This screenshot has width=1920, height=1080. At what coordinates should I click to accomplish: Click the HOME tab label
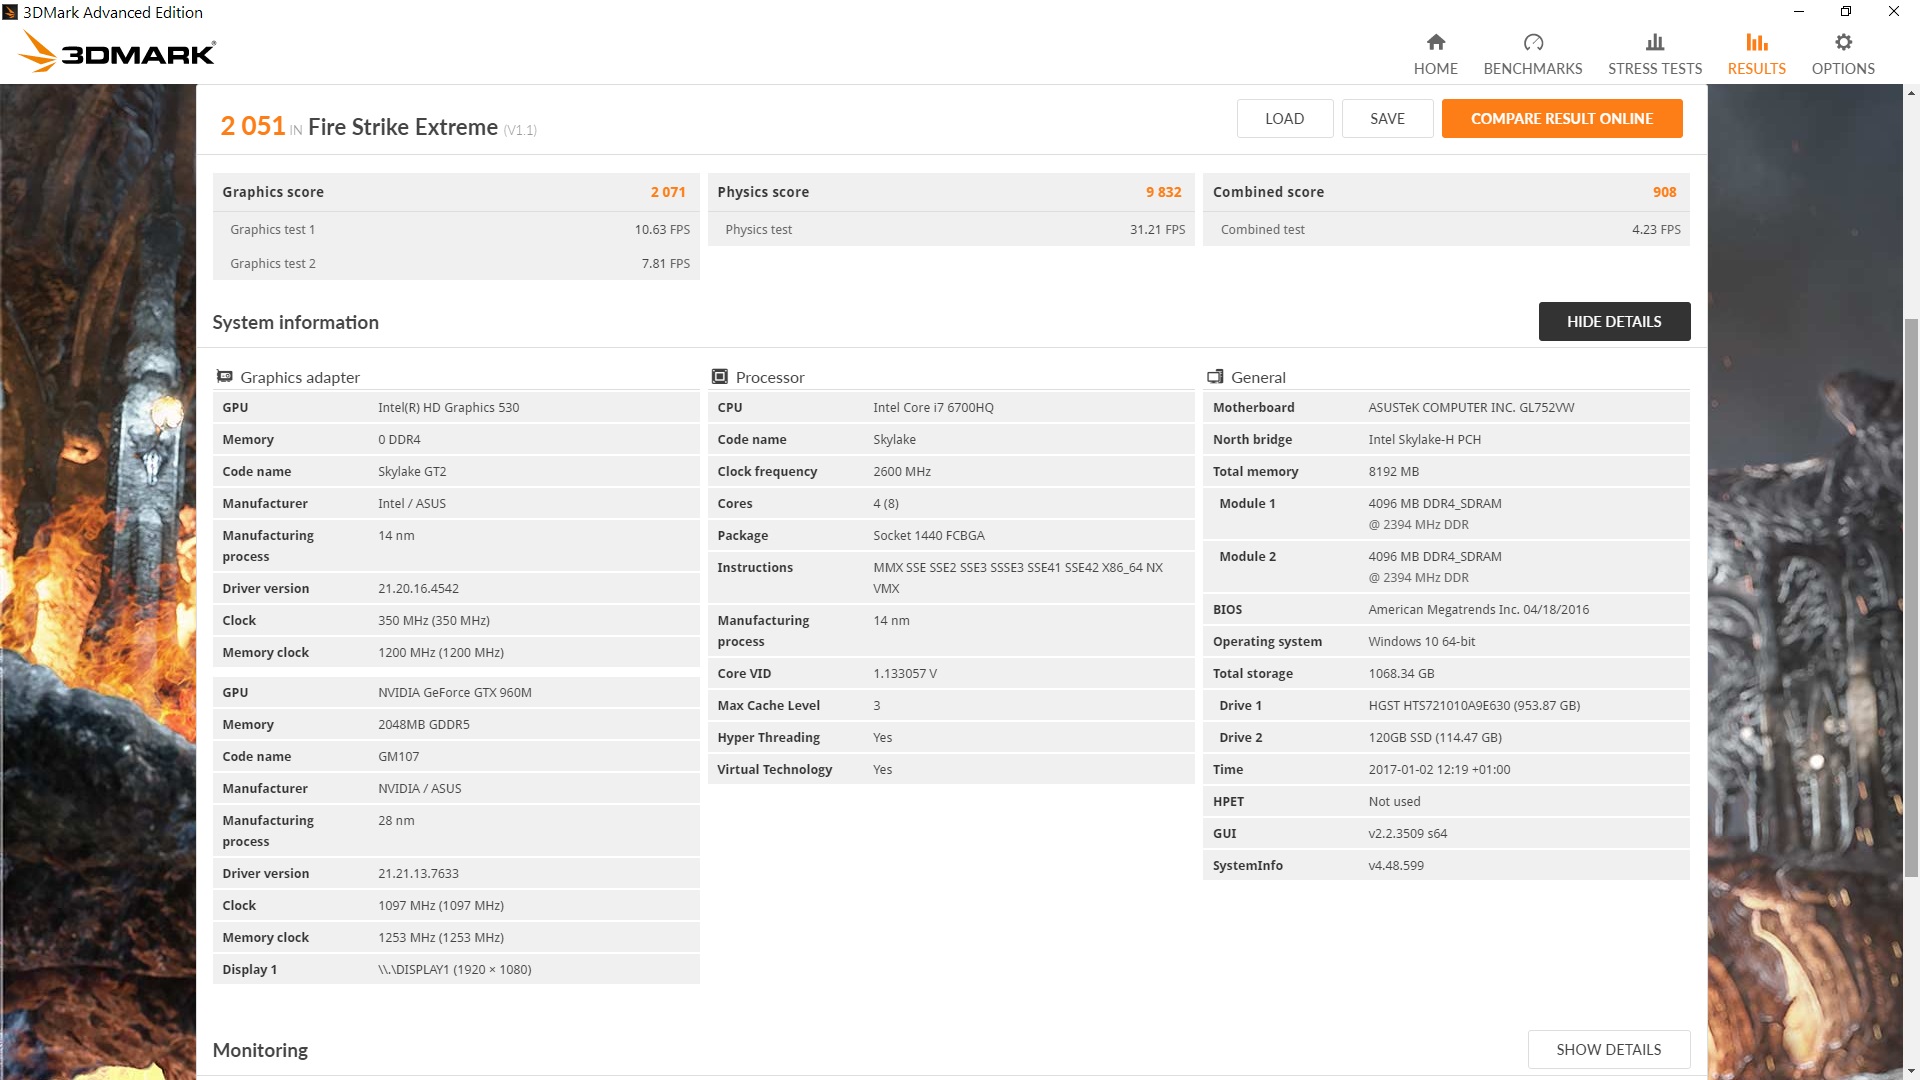click(x=1435, y=69)
